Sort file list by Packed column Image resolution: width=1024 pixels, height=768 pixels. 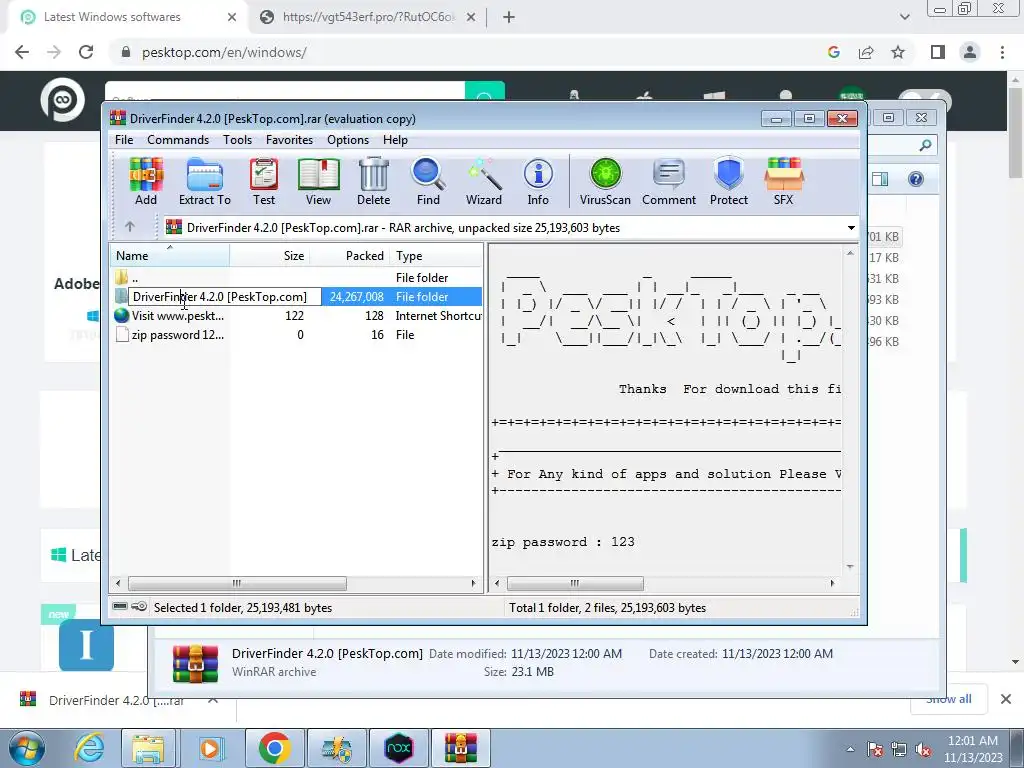tap(349, 255)
